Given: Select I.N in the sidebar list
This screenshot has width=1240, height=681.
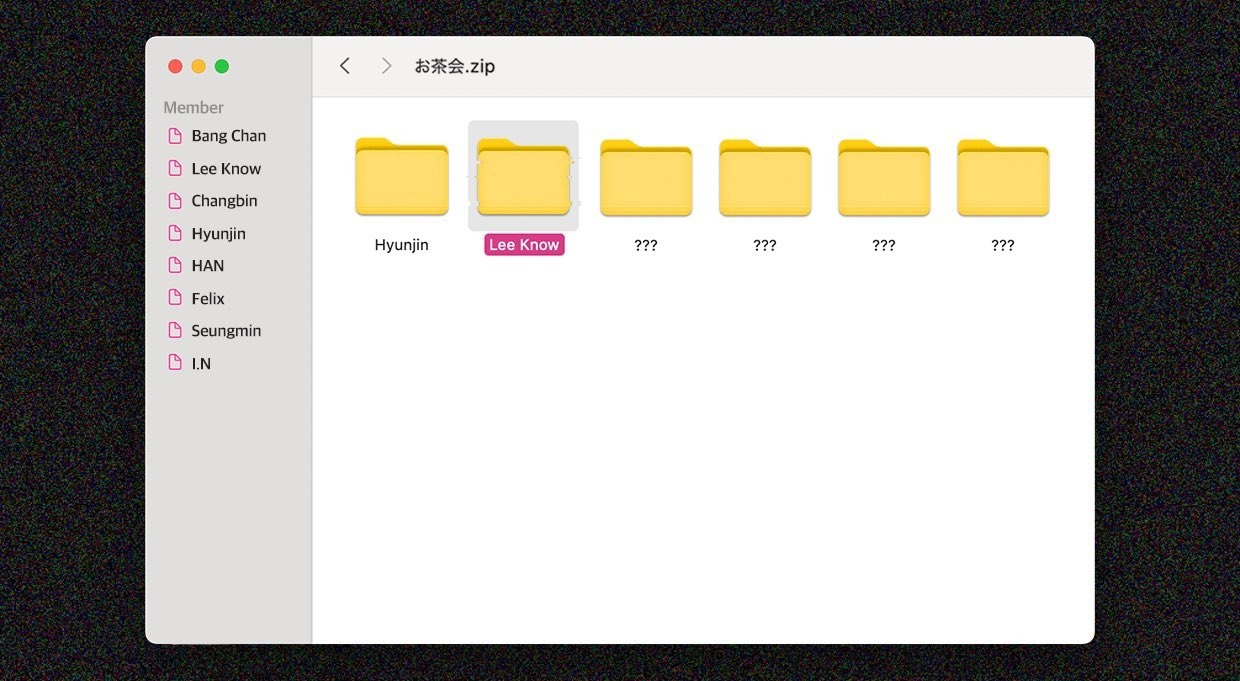Looking at the screenshot, I should [x=201, y=364].
